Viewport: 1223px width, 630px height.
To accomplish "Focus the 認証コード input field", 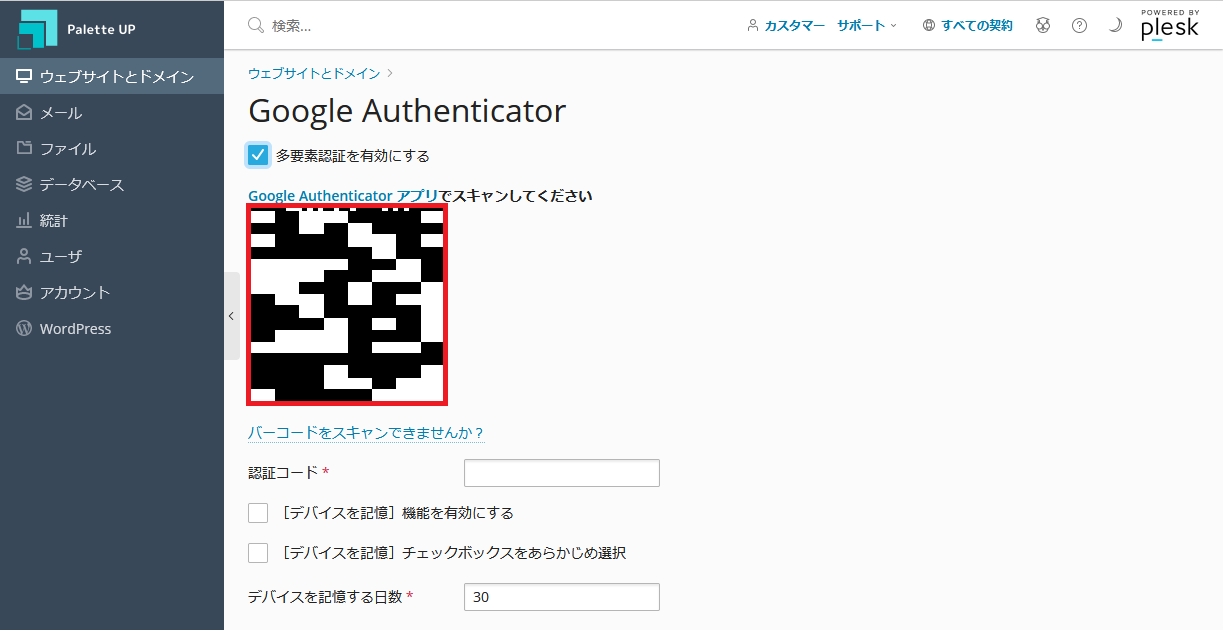I will pos(562,473).
